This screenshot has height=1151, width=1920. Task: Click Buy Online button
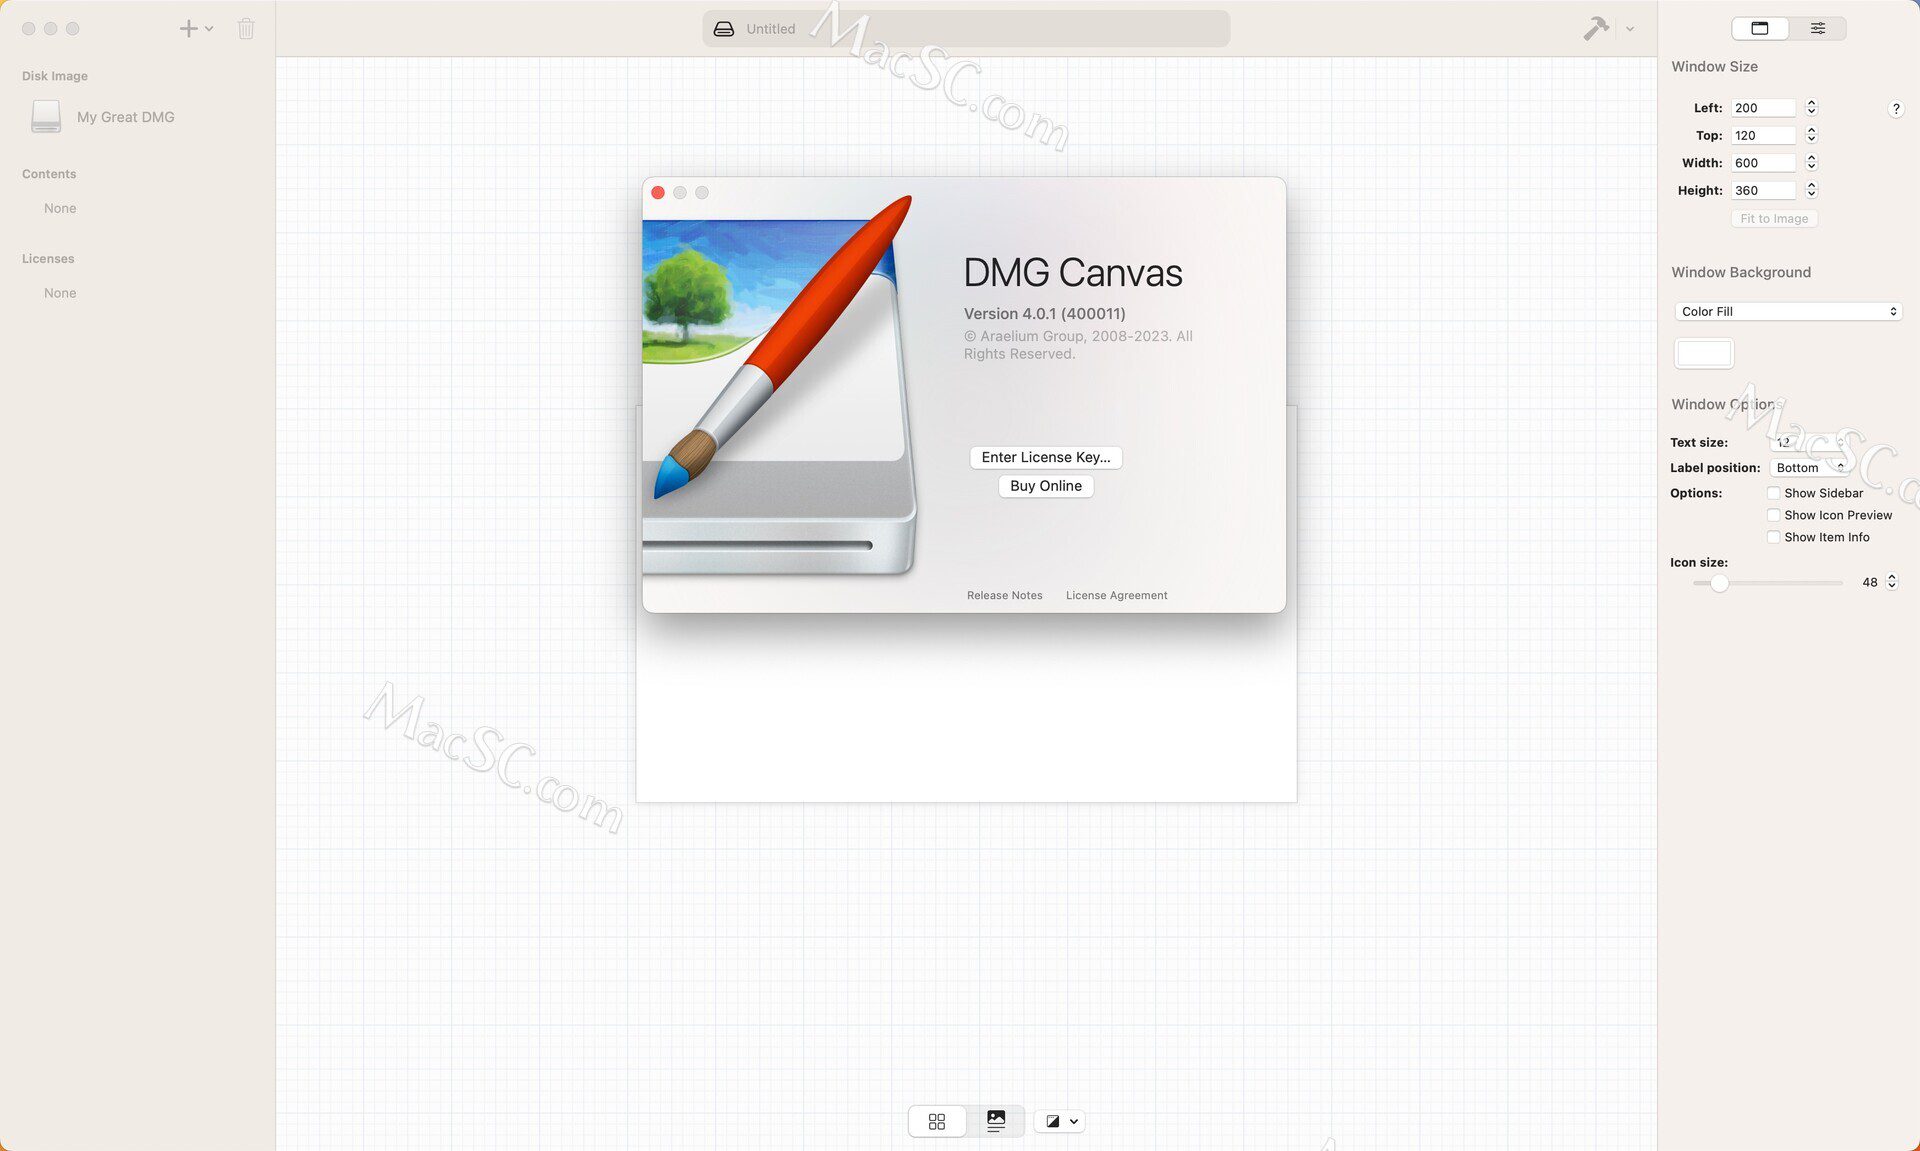(1044, 486)
